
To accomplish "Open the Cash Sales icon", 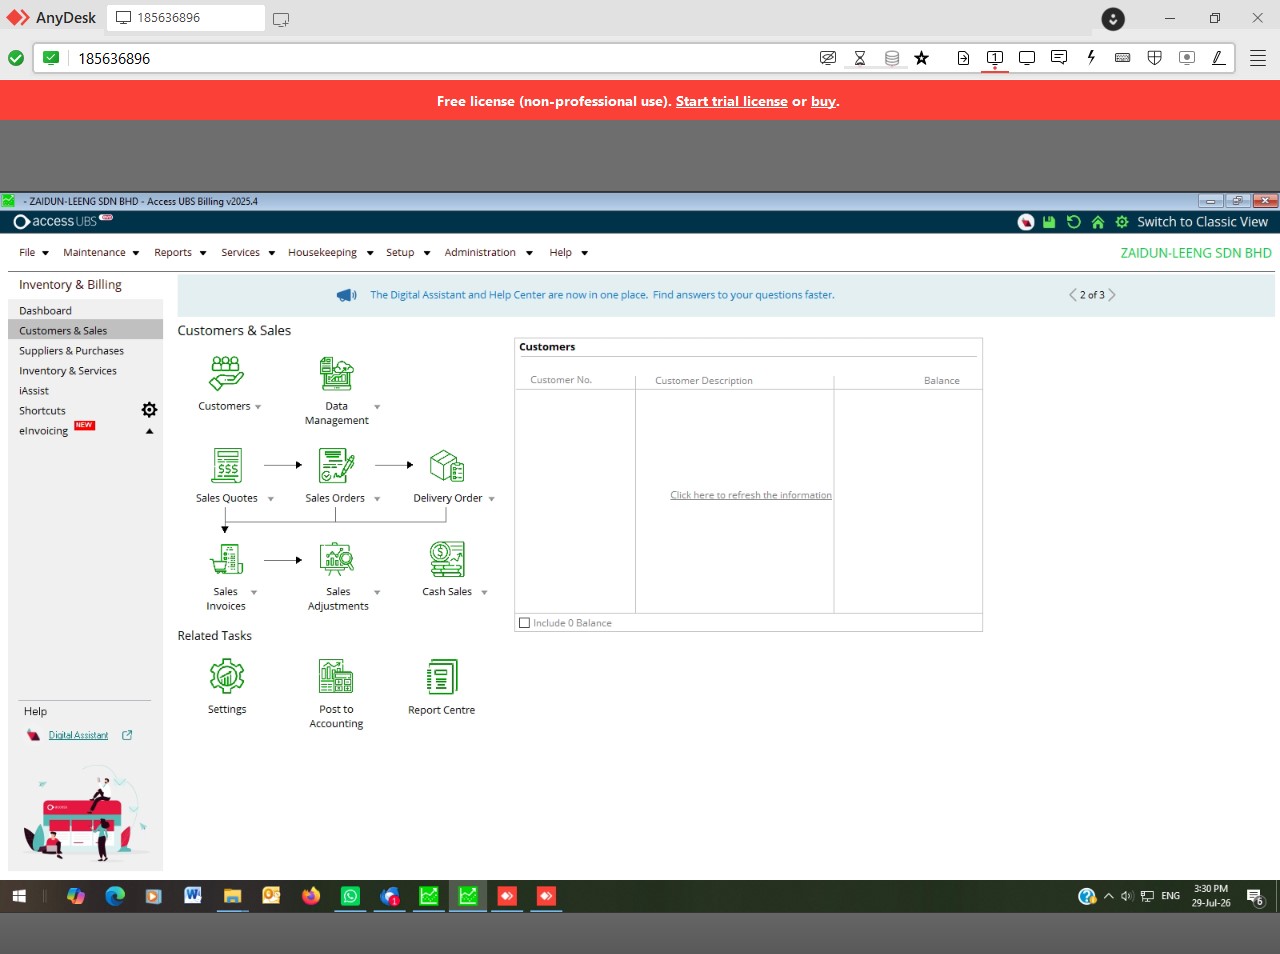I will click(x=446, y=559).
